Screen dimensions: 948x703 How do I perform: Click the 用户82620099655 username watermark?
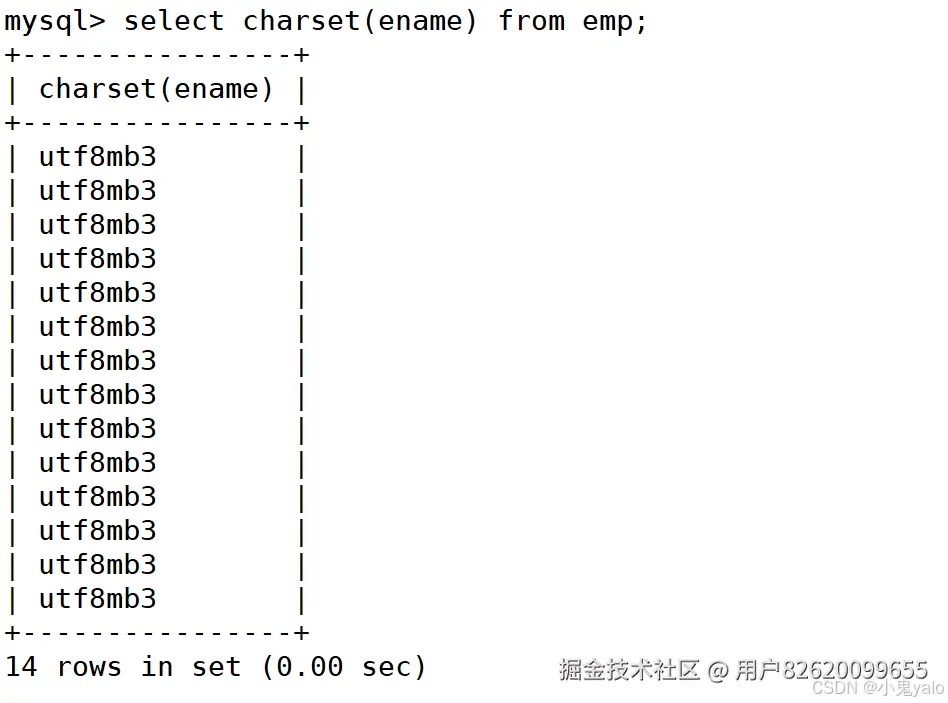pyautogui.click(x=831, y=670)
